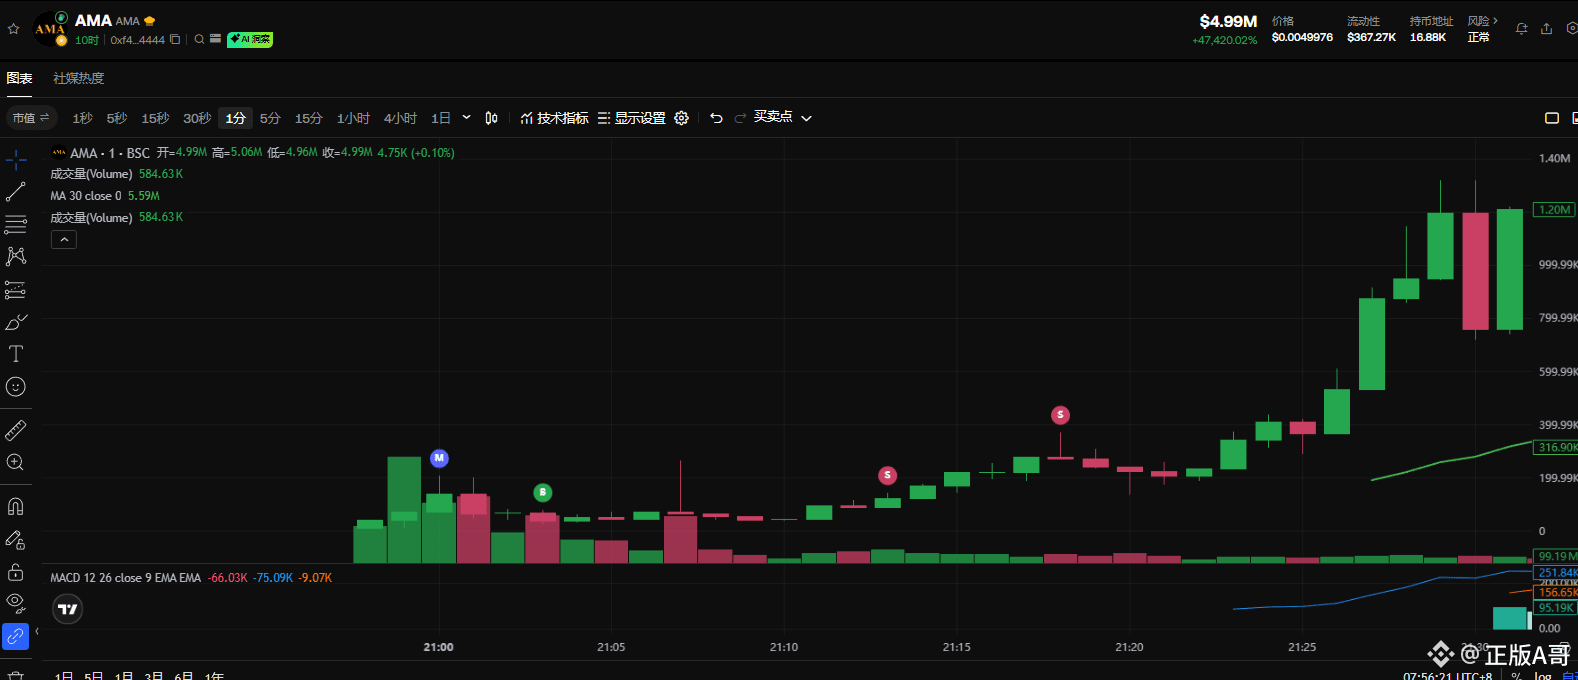Activate the zoom-in tool in sidebar

pos(16,462)
